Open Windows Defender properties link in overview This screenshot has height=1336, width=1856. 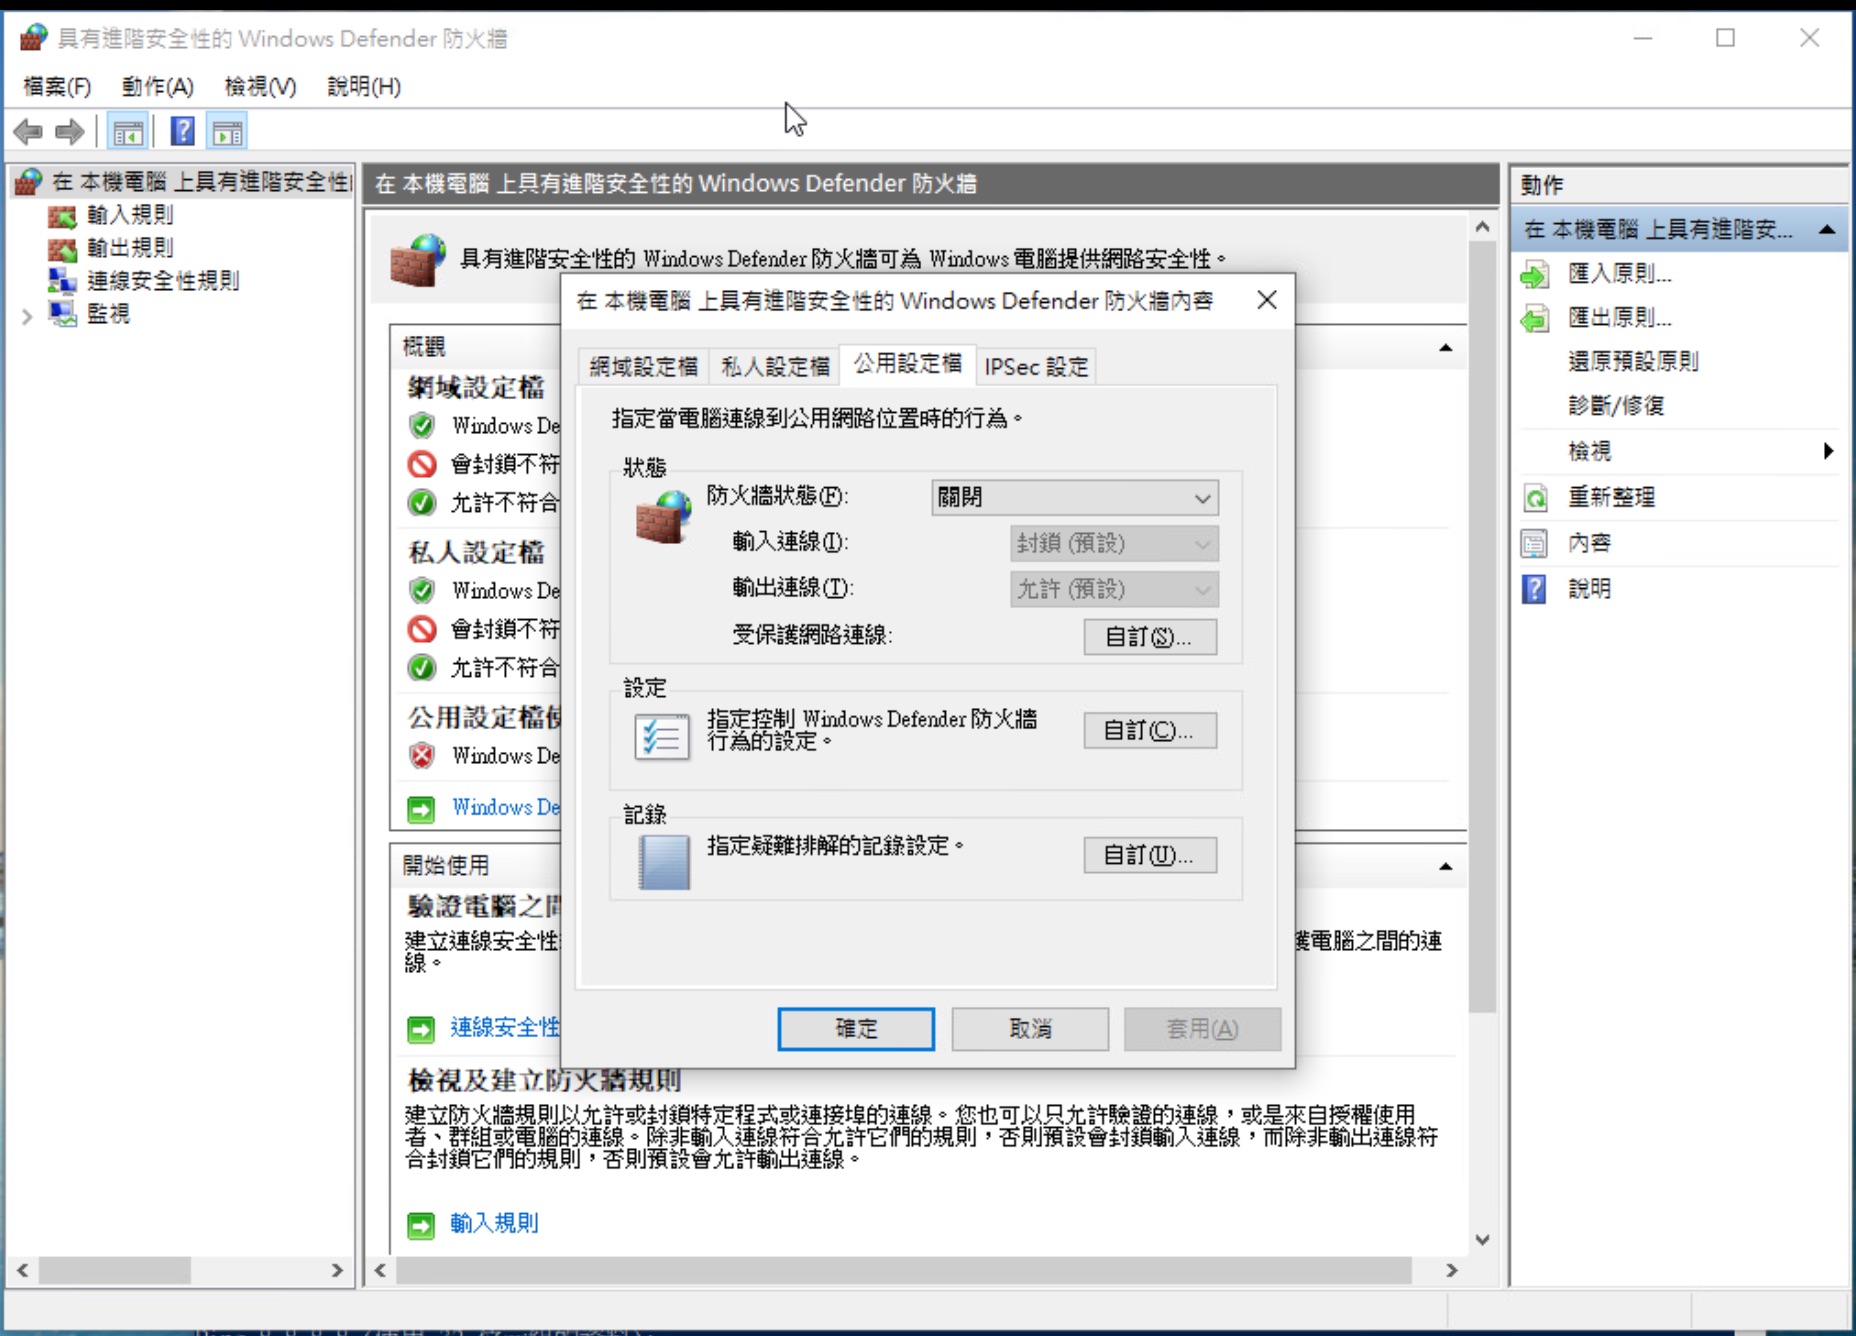[x=506, y=807]
